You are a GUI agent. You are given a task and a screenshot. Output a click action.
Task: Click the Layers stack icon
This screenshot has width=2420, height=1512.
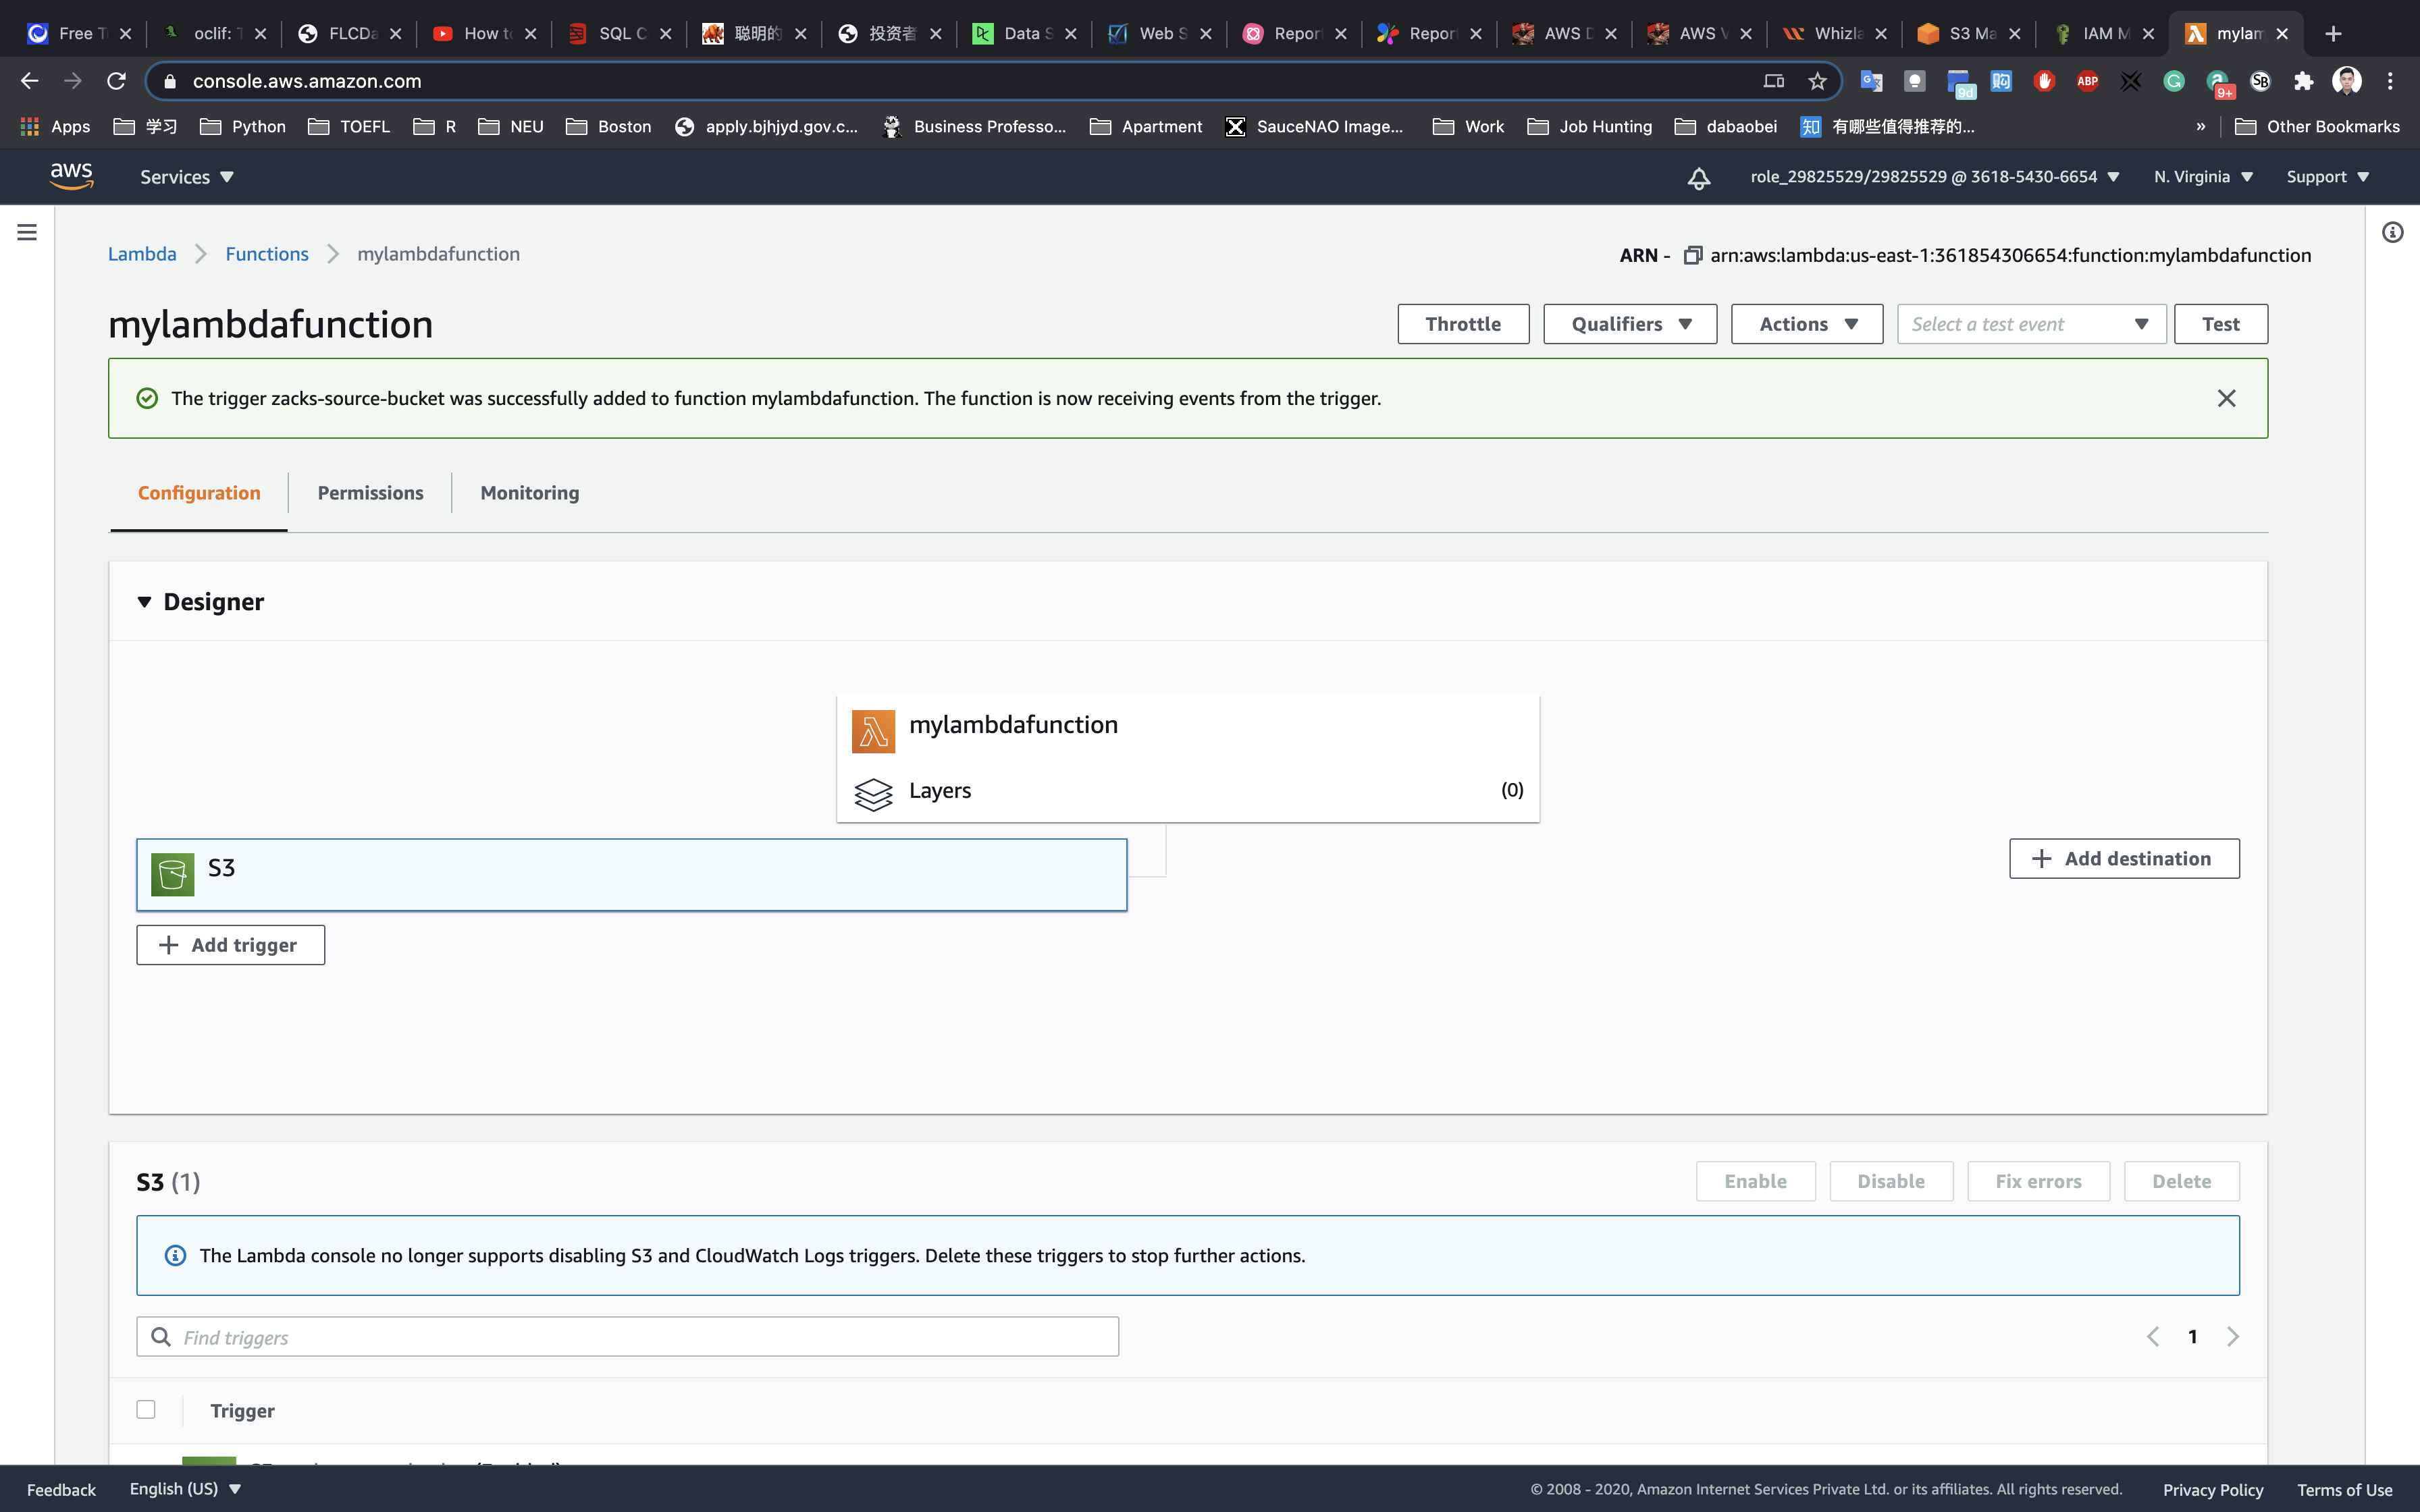coord(873,794)
